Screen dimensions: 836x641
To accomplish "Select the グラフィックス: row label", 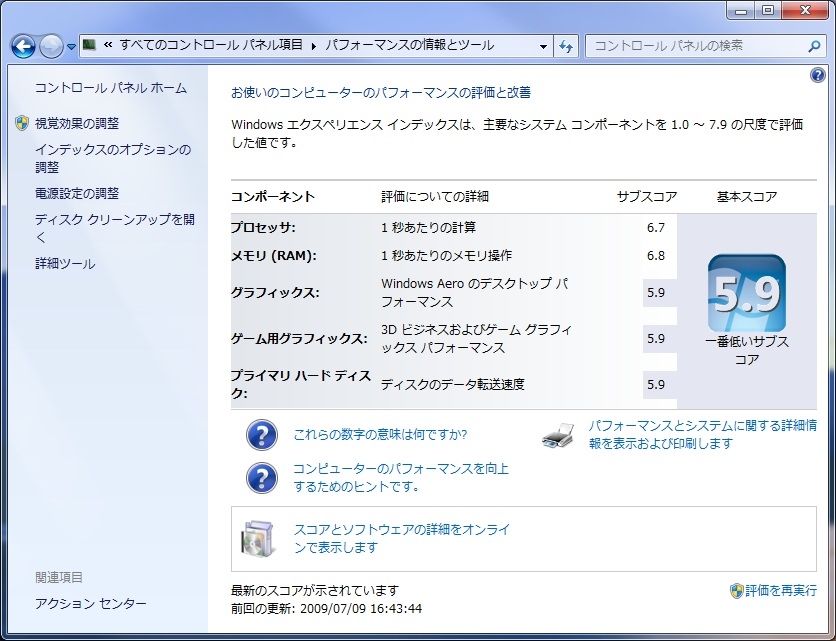I will [275, 293].
